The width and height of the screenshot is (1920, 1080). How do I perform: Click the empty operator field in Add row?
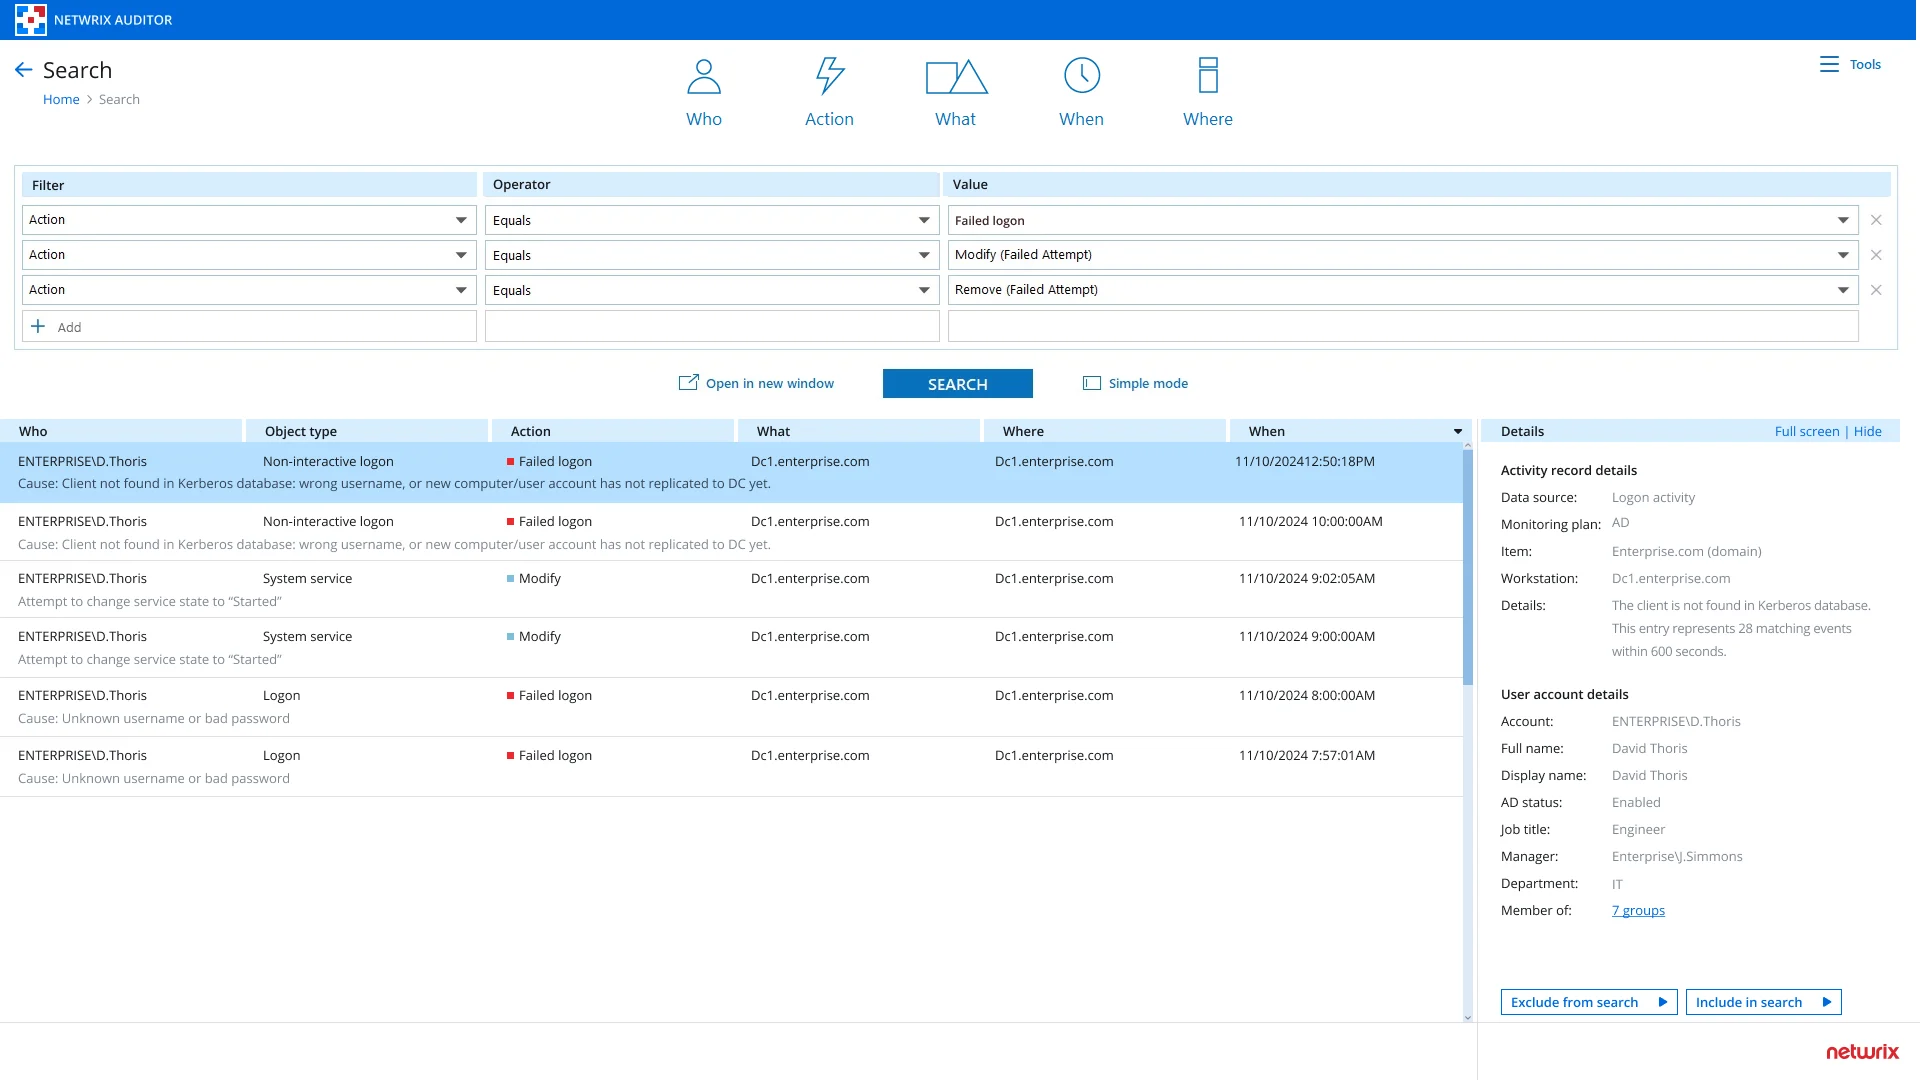coord(712,326)
